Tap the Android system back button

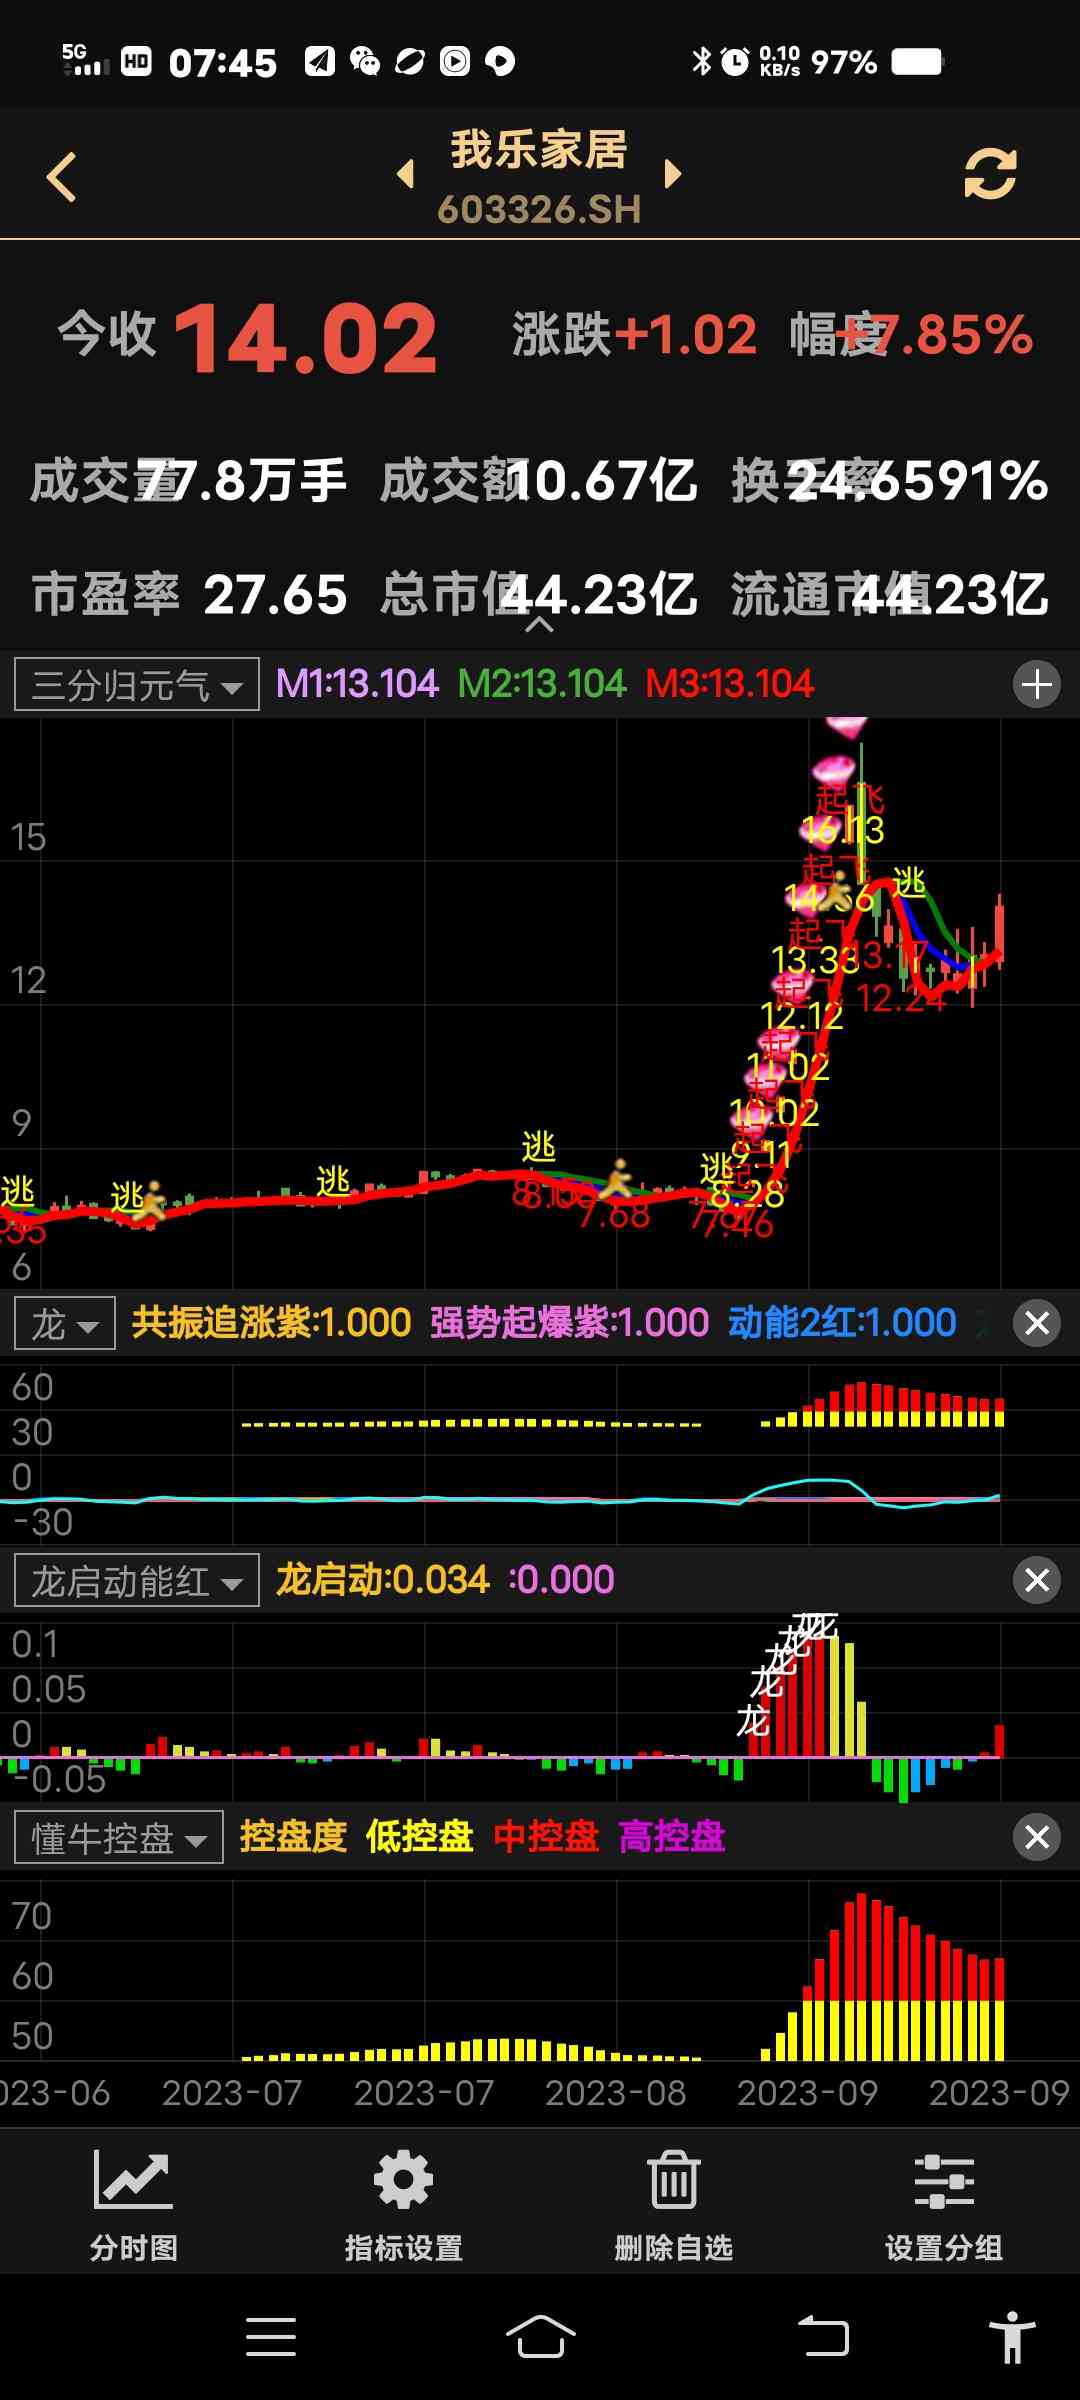tap(823, 2337)
